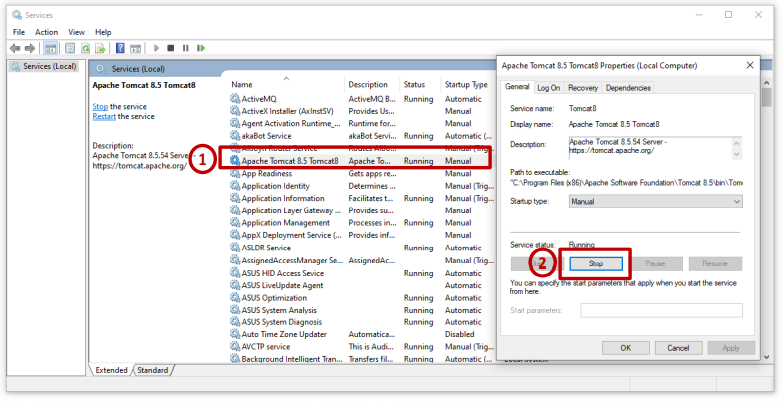Image resolution: width=783 pixels, height=401 pixels.
Task: Switch to the Dependencies tab
Action: (628, 88)
